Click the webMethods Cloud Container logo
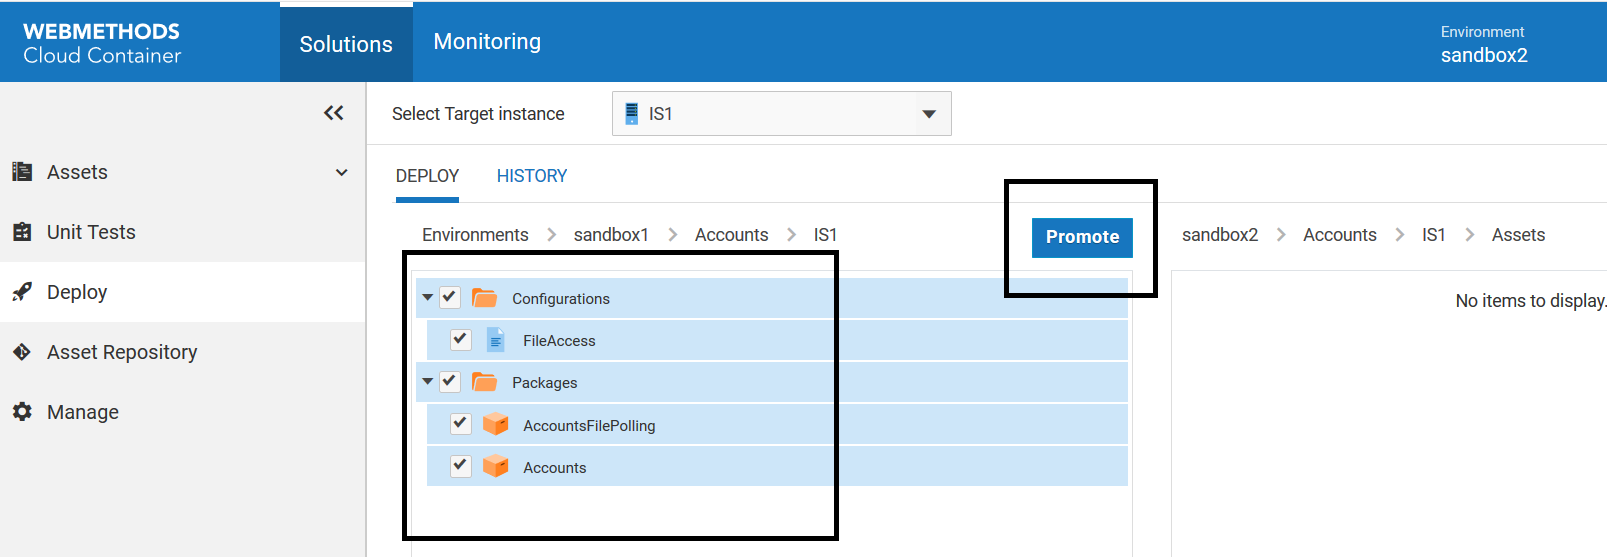 coord(102,44)
